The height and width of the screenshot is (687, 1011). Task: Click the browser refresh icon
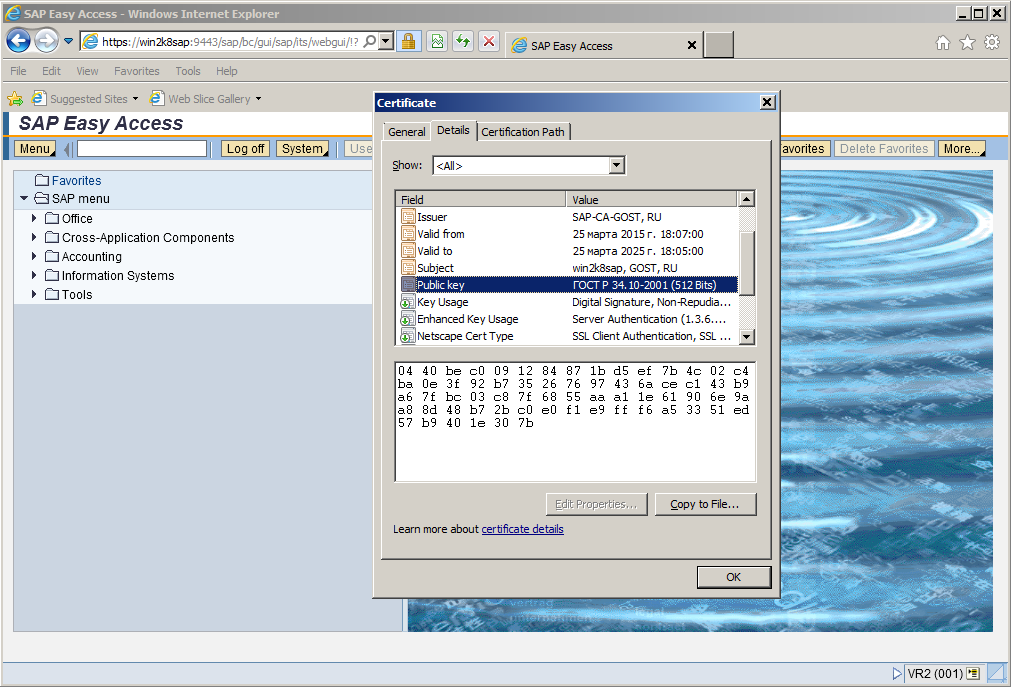pos(463,41)
